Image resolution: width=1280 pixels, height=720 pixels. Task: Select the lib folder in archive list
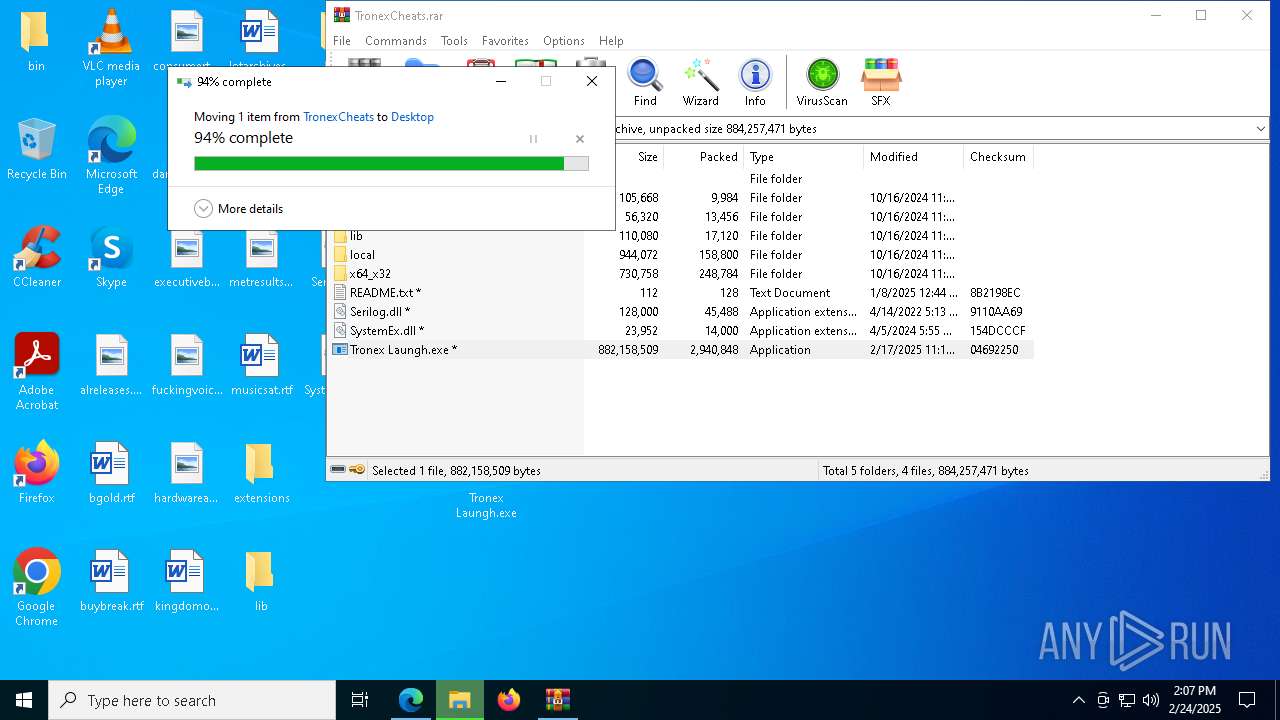356,236
